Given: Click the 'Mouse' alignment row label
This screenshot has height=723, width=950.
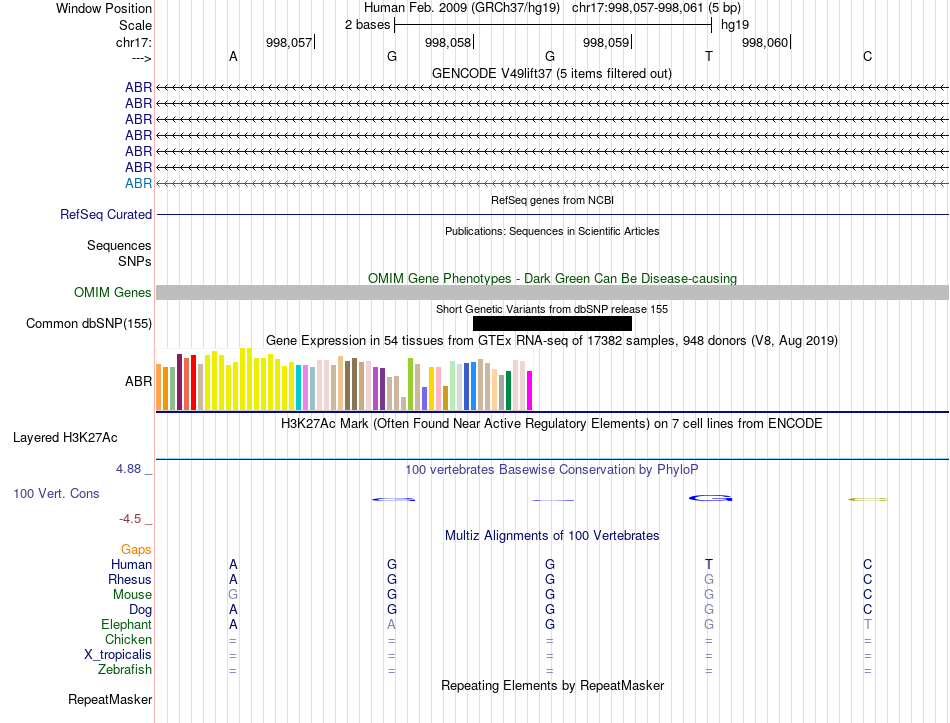Looking at the screenshot, I should coord(132,595).
